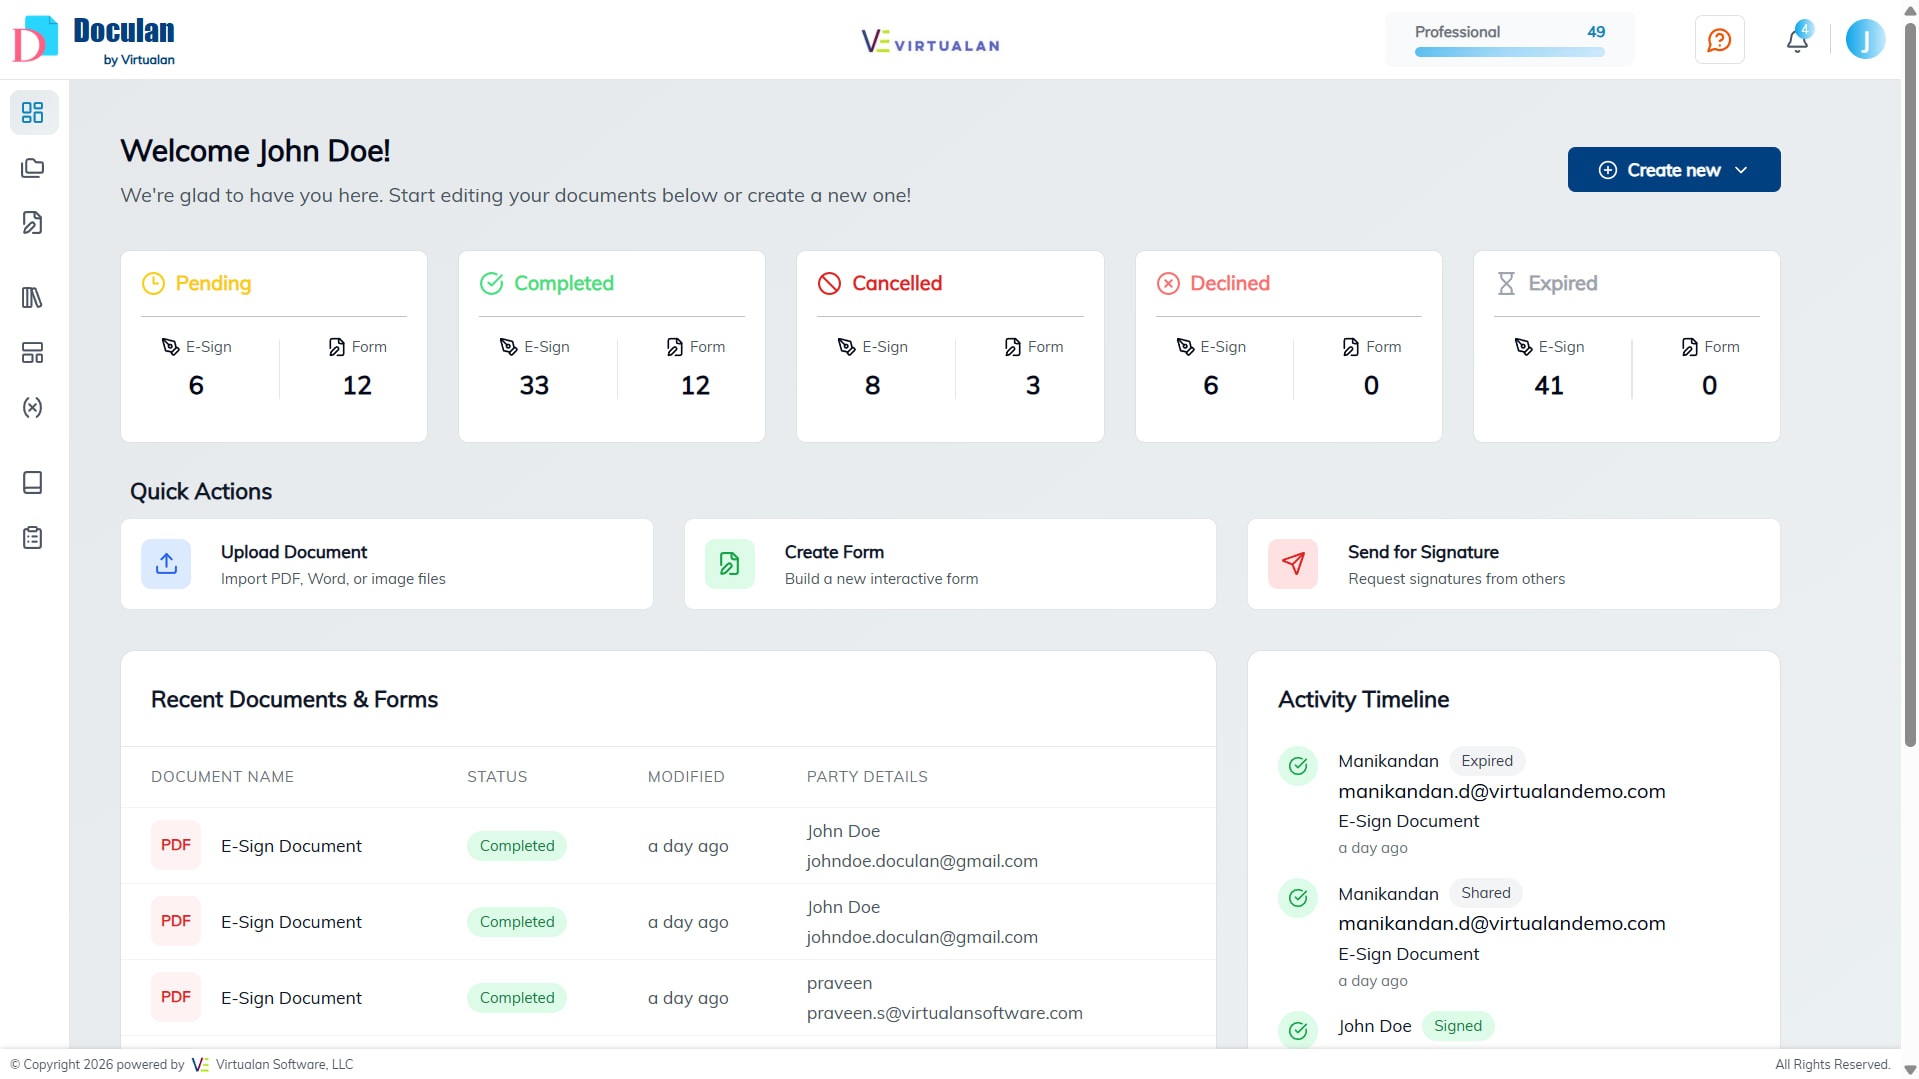Click the Pending clock icon

[153, 283]
